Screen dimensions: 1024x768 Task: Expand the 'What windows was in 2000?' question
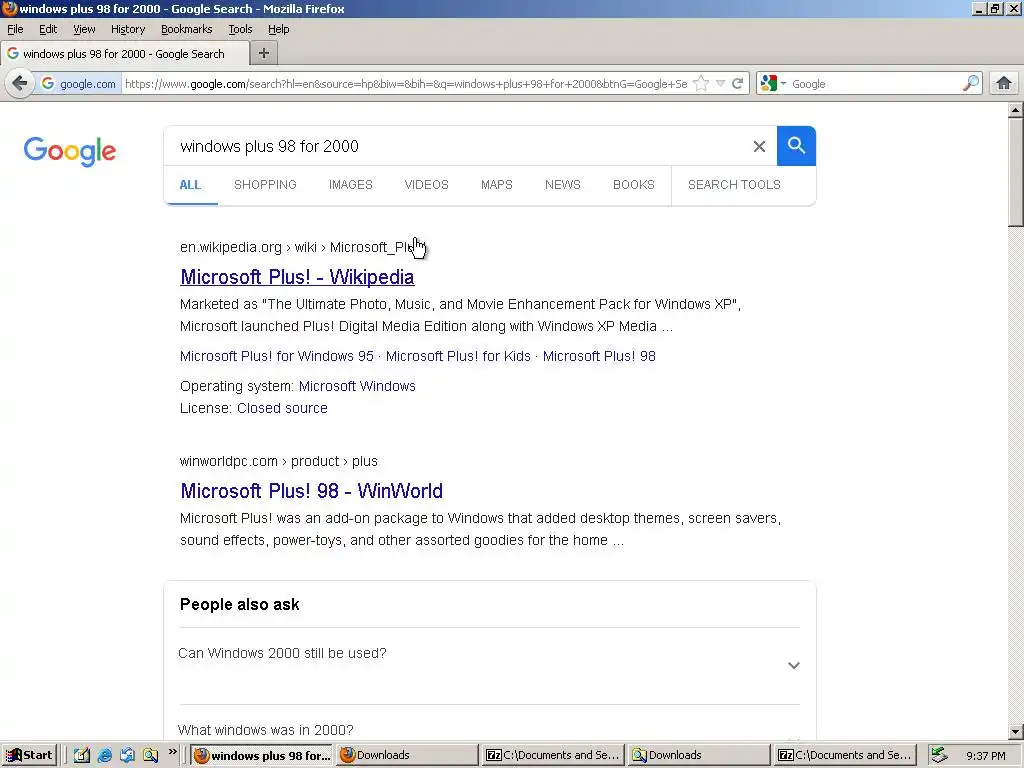pos(266,730)
